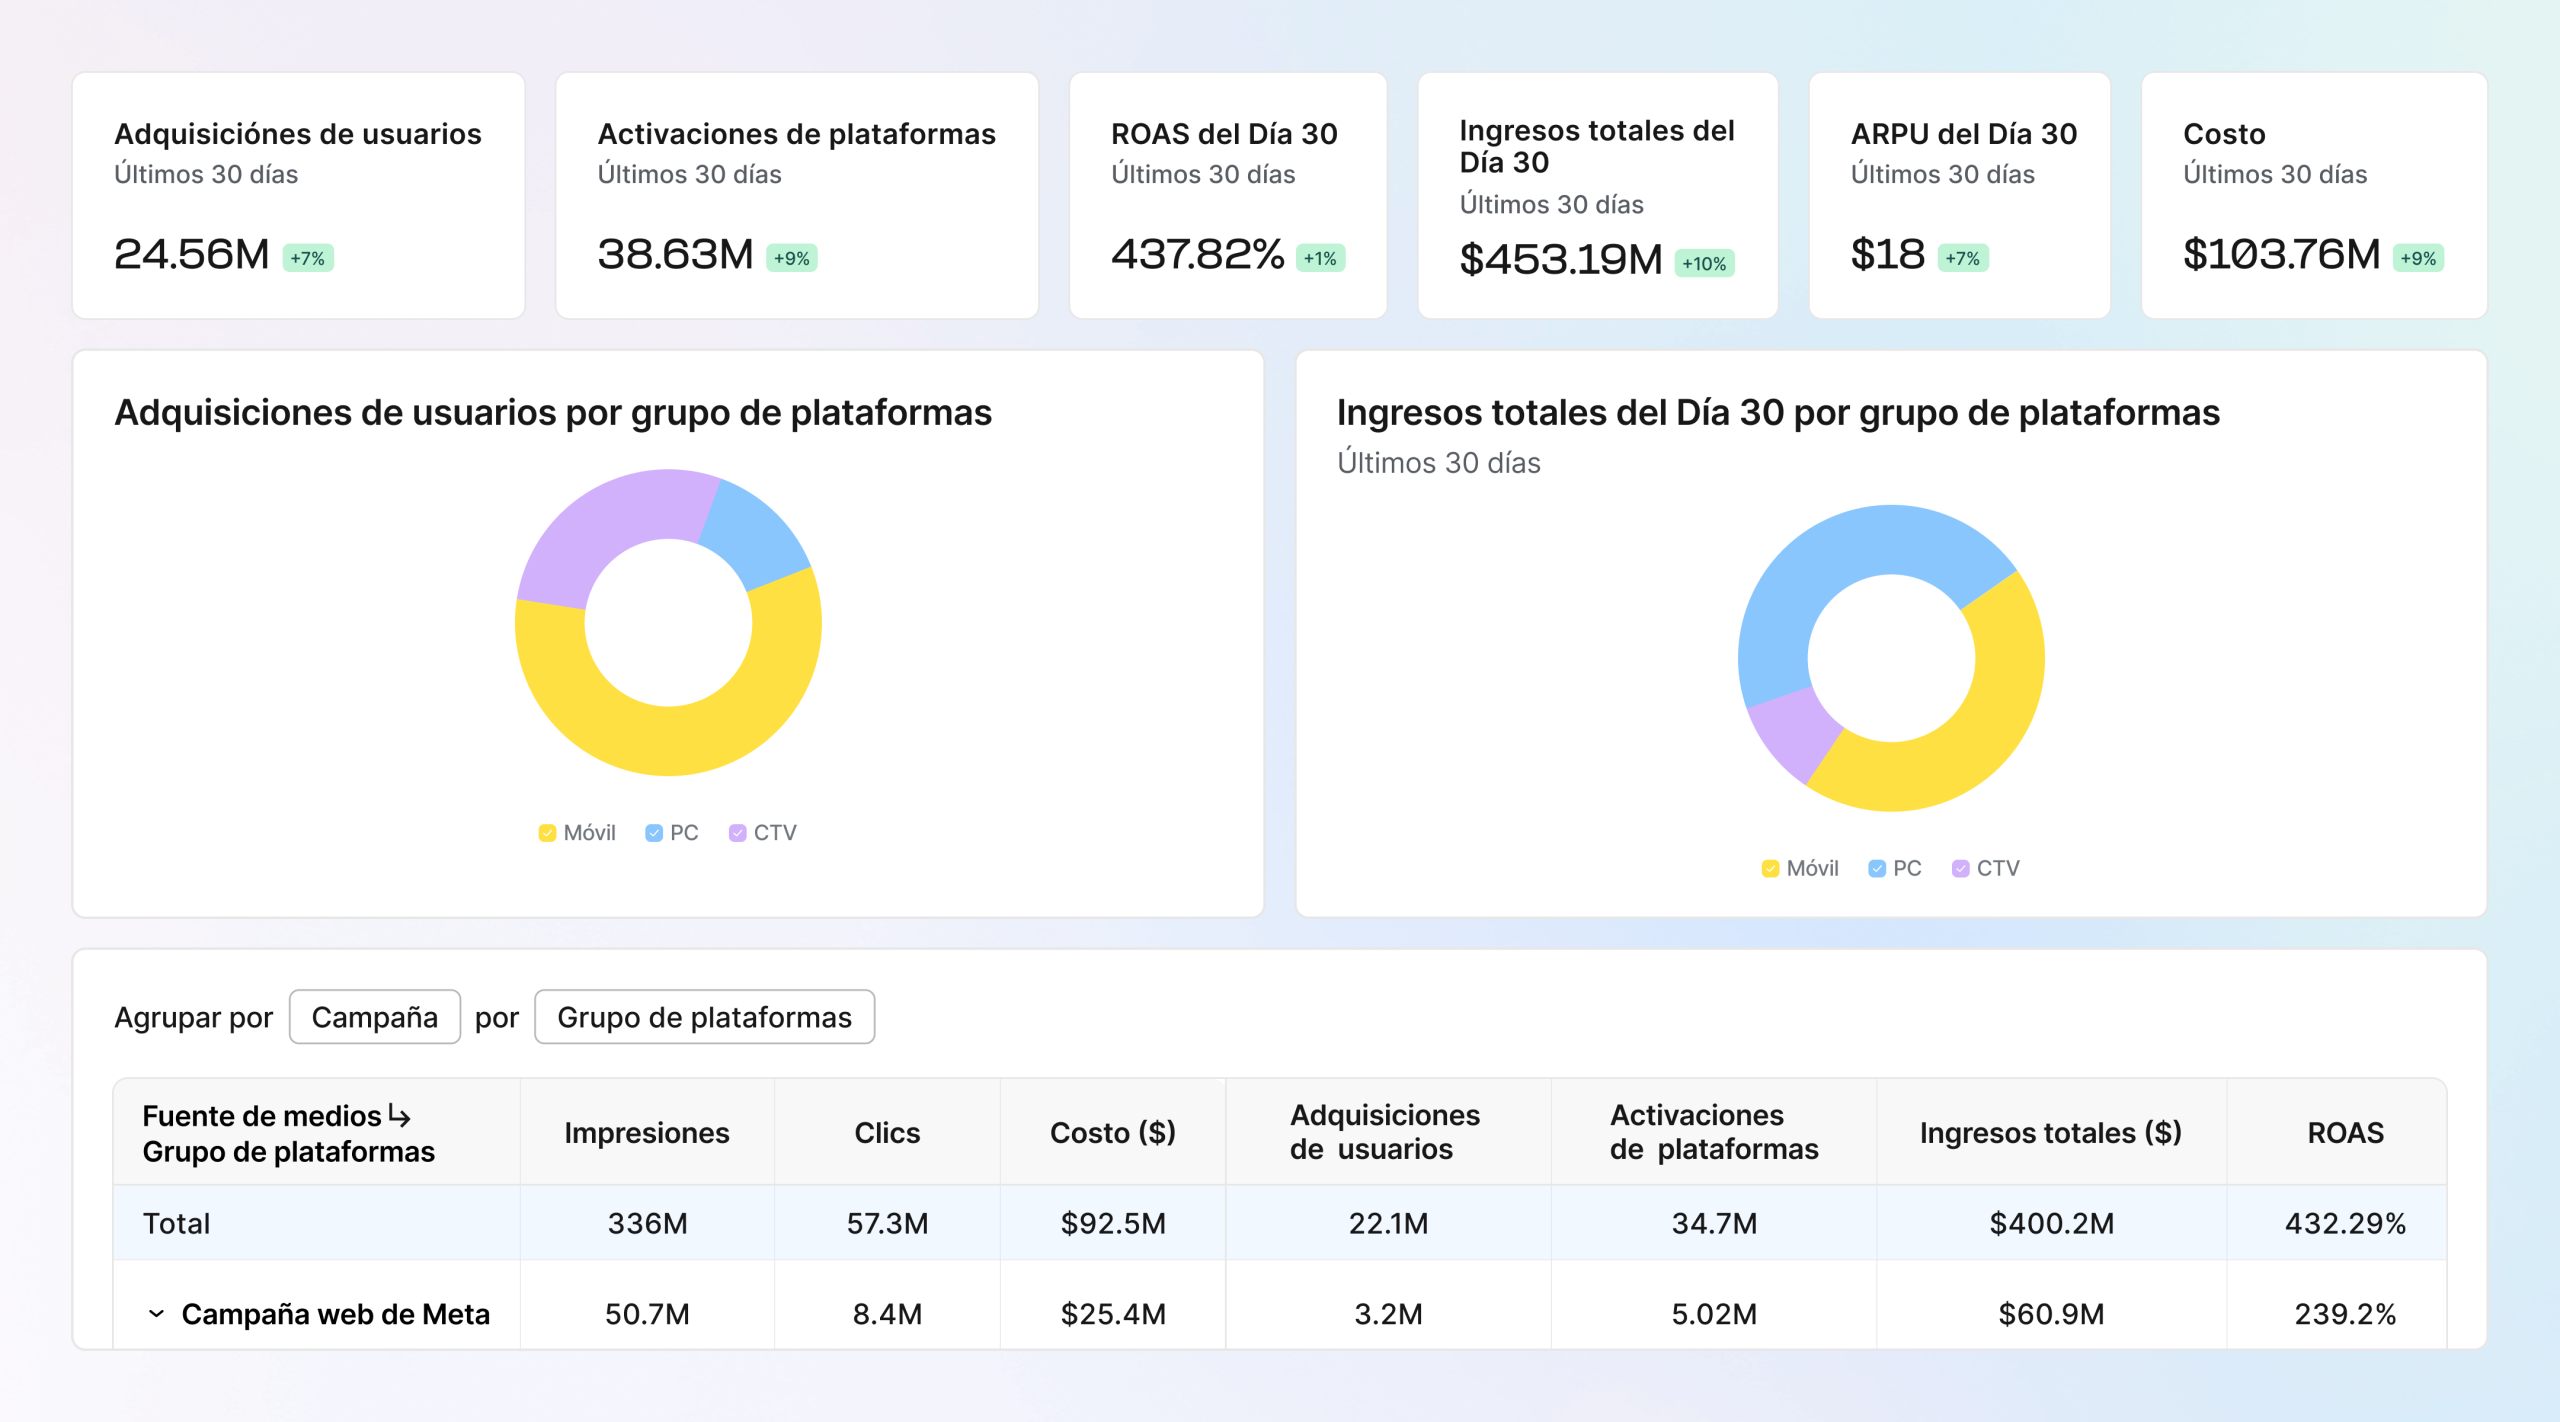The height and width of the screenshot is (1422, 2560).
Task: Sort the table by the Impresiones column
Action: click(x=647, y=1132)
